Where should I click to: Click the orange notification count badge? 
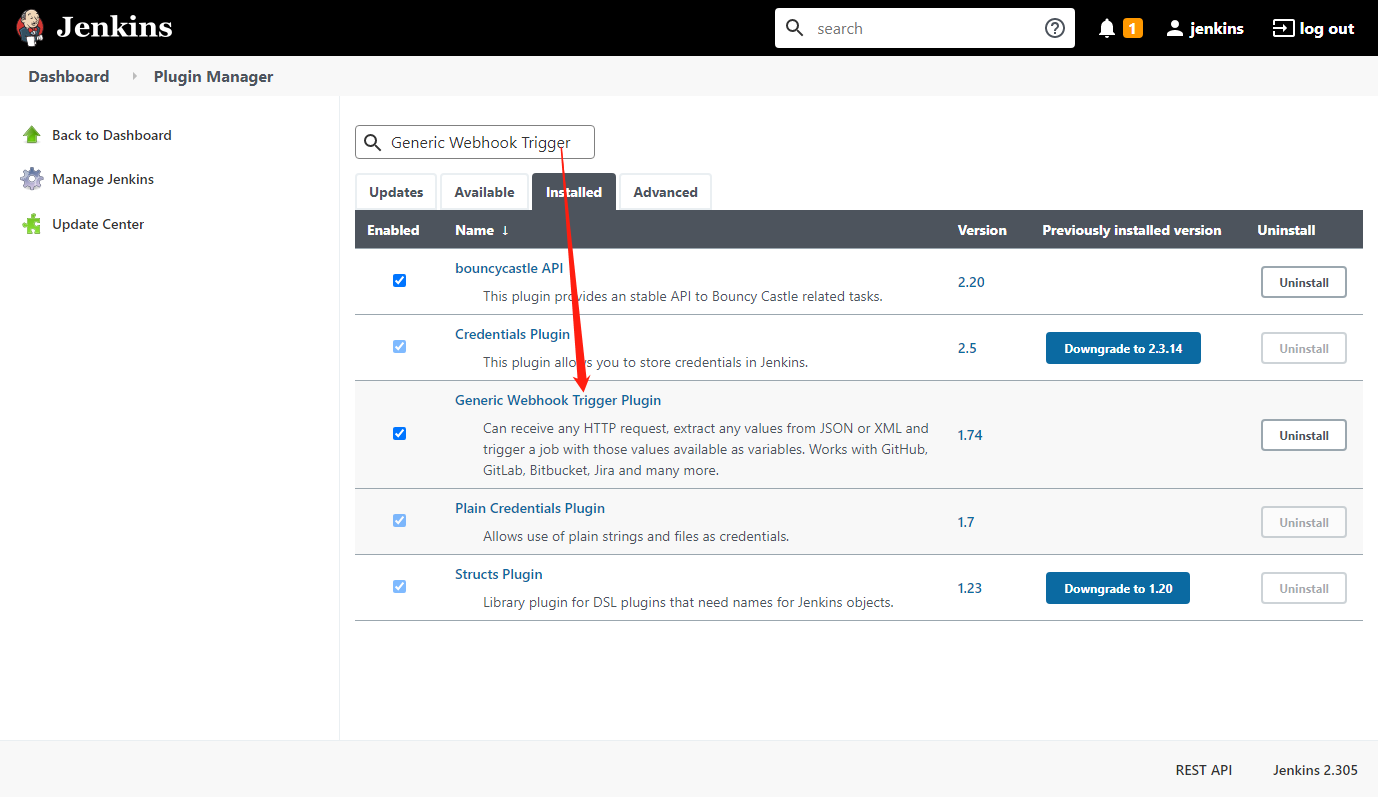1133,28
